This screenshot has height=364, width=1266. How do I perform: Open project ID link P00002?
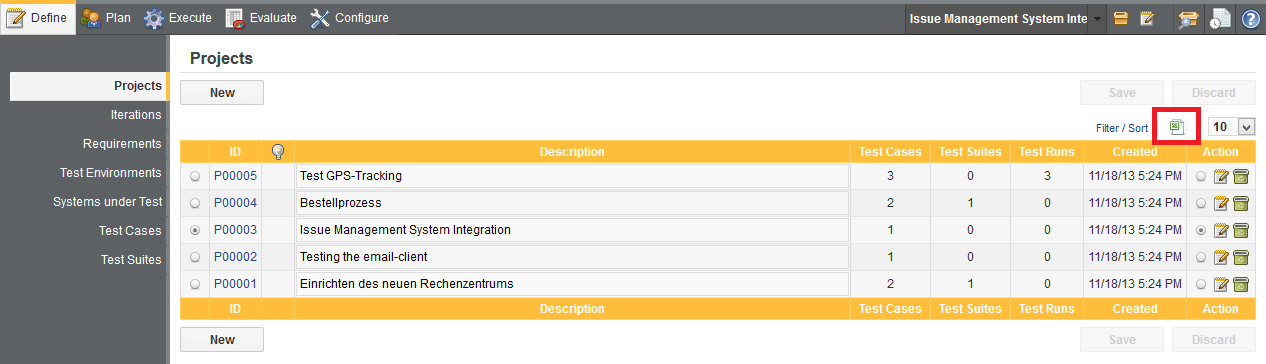[x=235, y=257]
